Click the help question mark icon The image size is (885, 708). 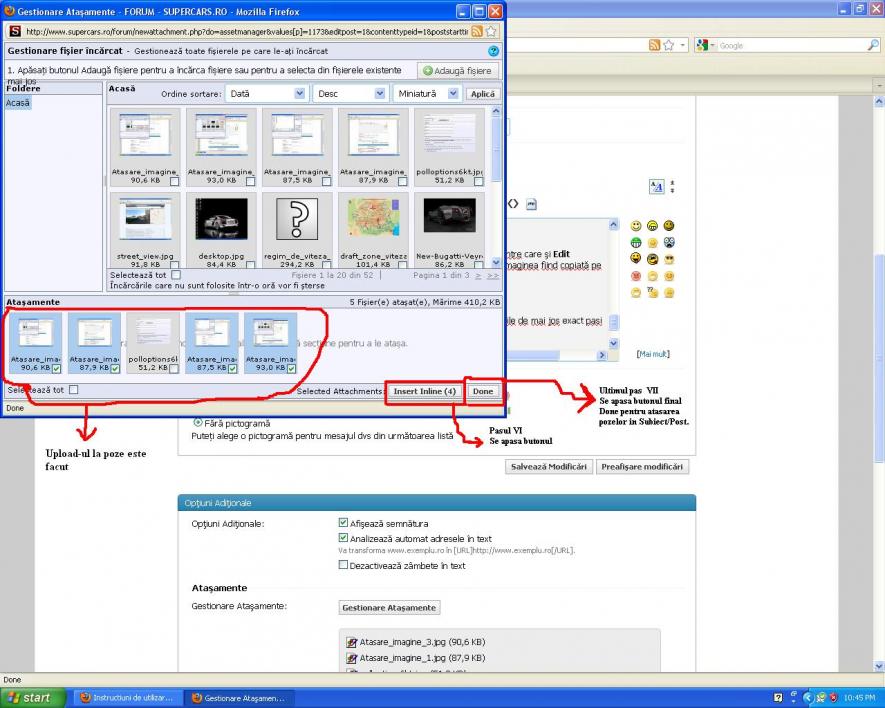coord(493,50)
